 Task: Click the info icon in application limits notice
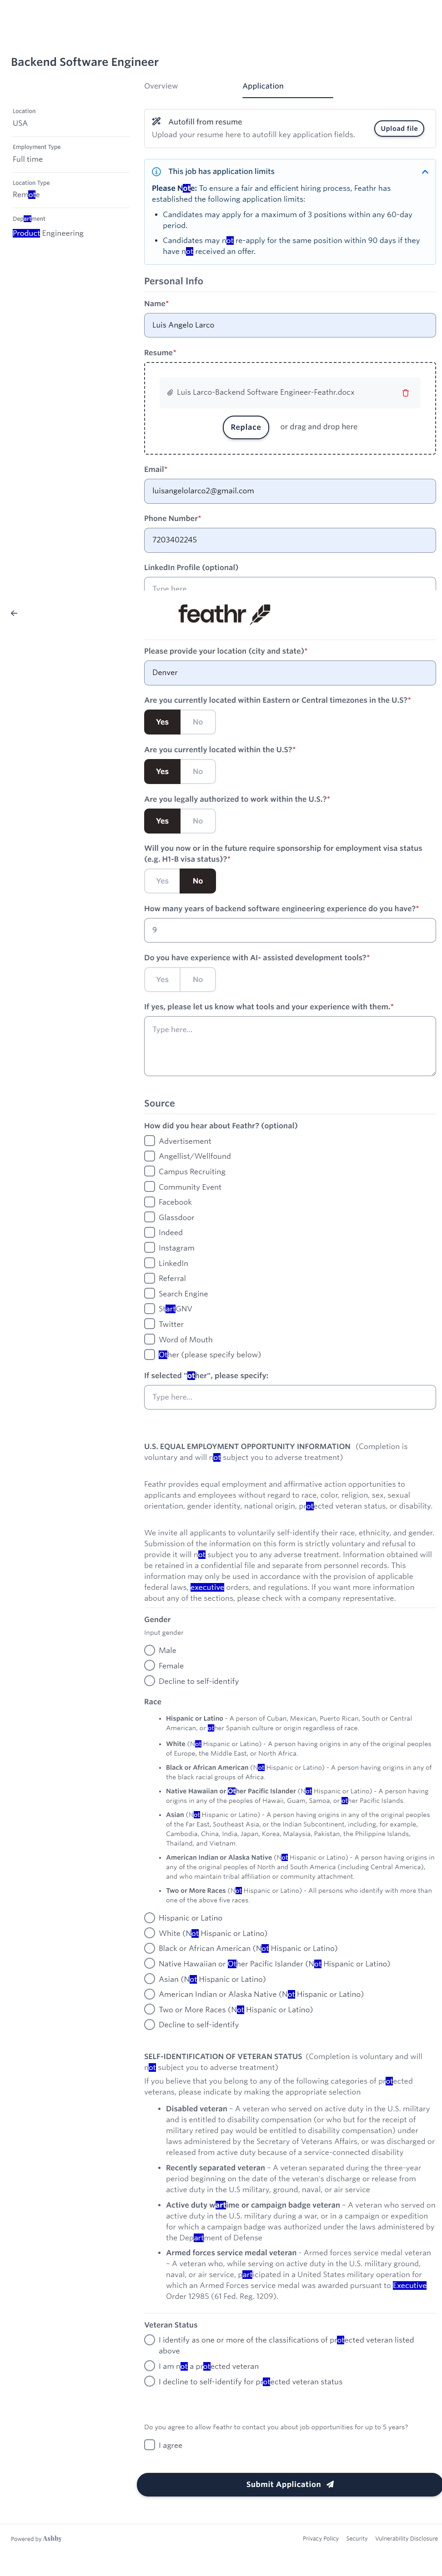pos(157,172)
